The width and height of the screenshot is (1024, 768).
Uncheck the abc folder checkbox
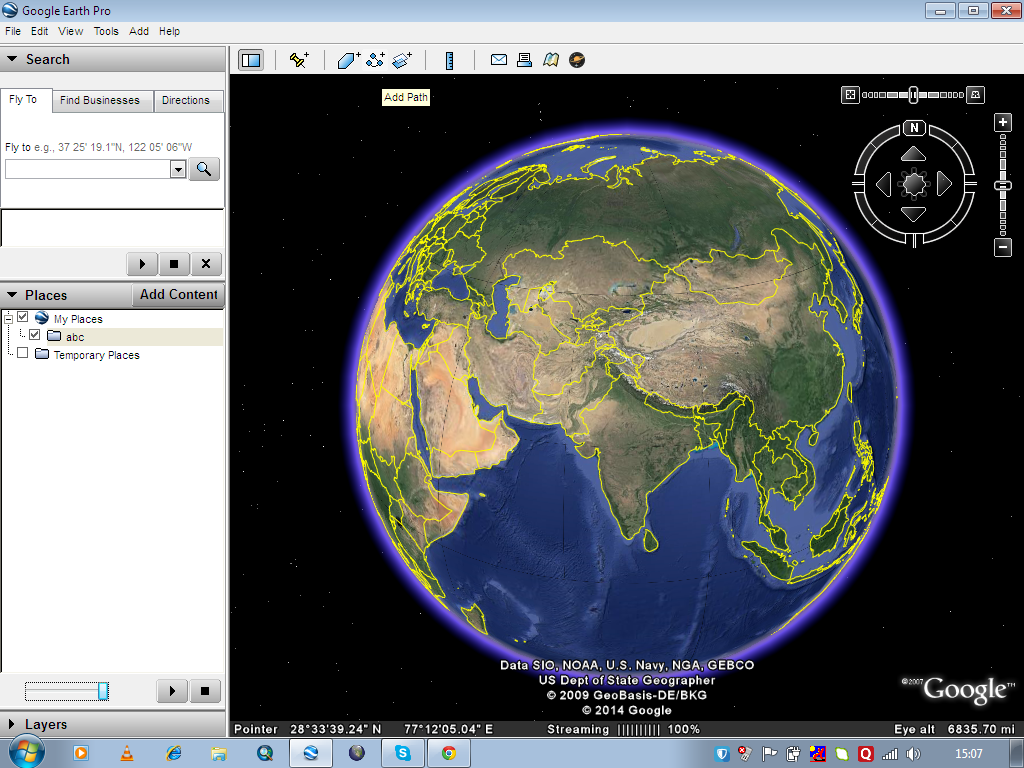tap(34, 337)
